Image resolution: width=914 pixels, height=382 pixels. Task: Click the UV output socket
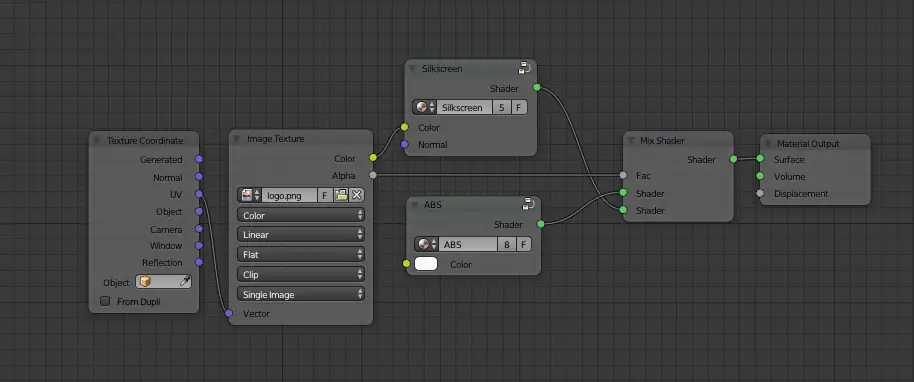pos(199,194)
